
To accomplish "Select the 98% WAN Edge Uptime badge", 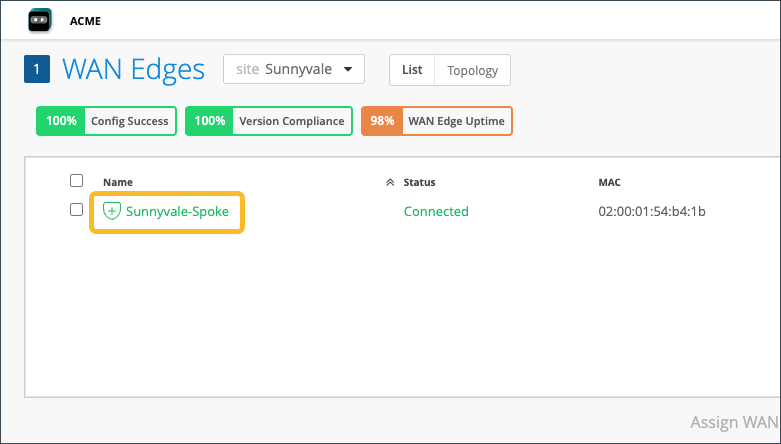I will (x=436, y=121).
